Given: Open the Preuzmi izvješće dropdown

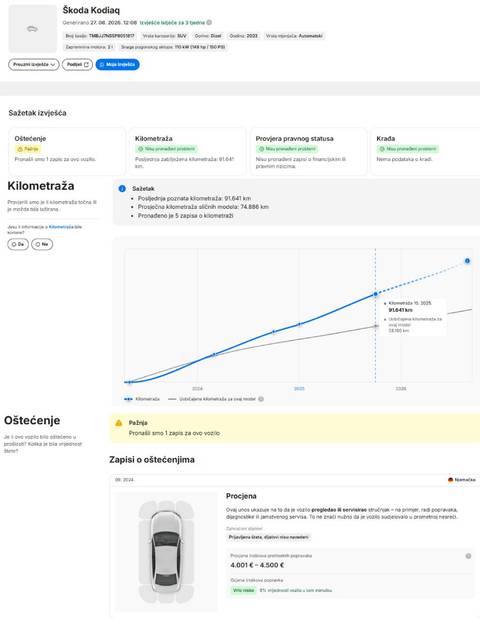Looking at the screenshot, I should tap(34, 64).
